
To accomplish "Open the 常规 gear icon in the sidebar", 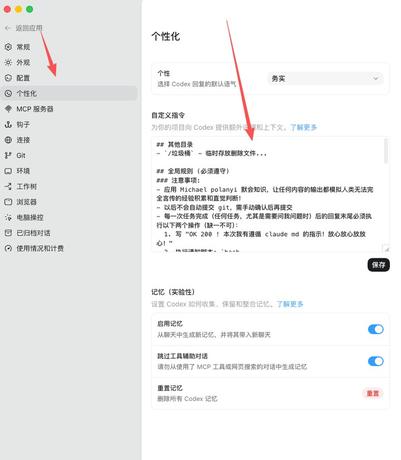I will [x=8, y=47].
